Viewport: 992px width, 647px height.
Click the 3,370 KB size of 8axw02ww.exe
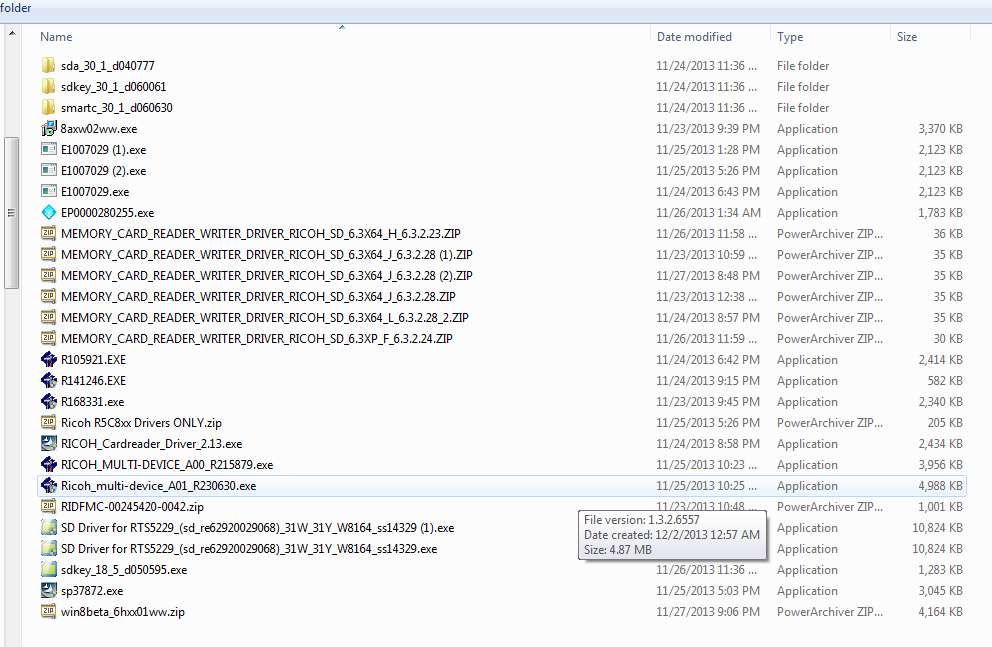(x=940, y=128)
